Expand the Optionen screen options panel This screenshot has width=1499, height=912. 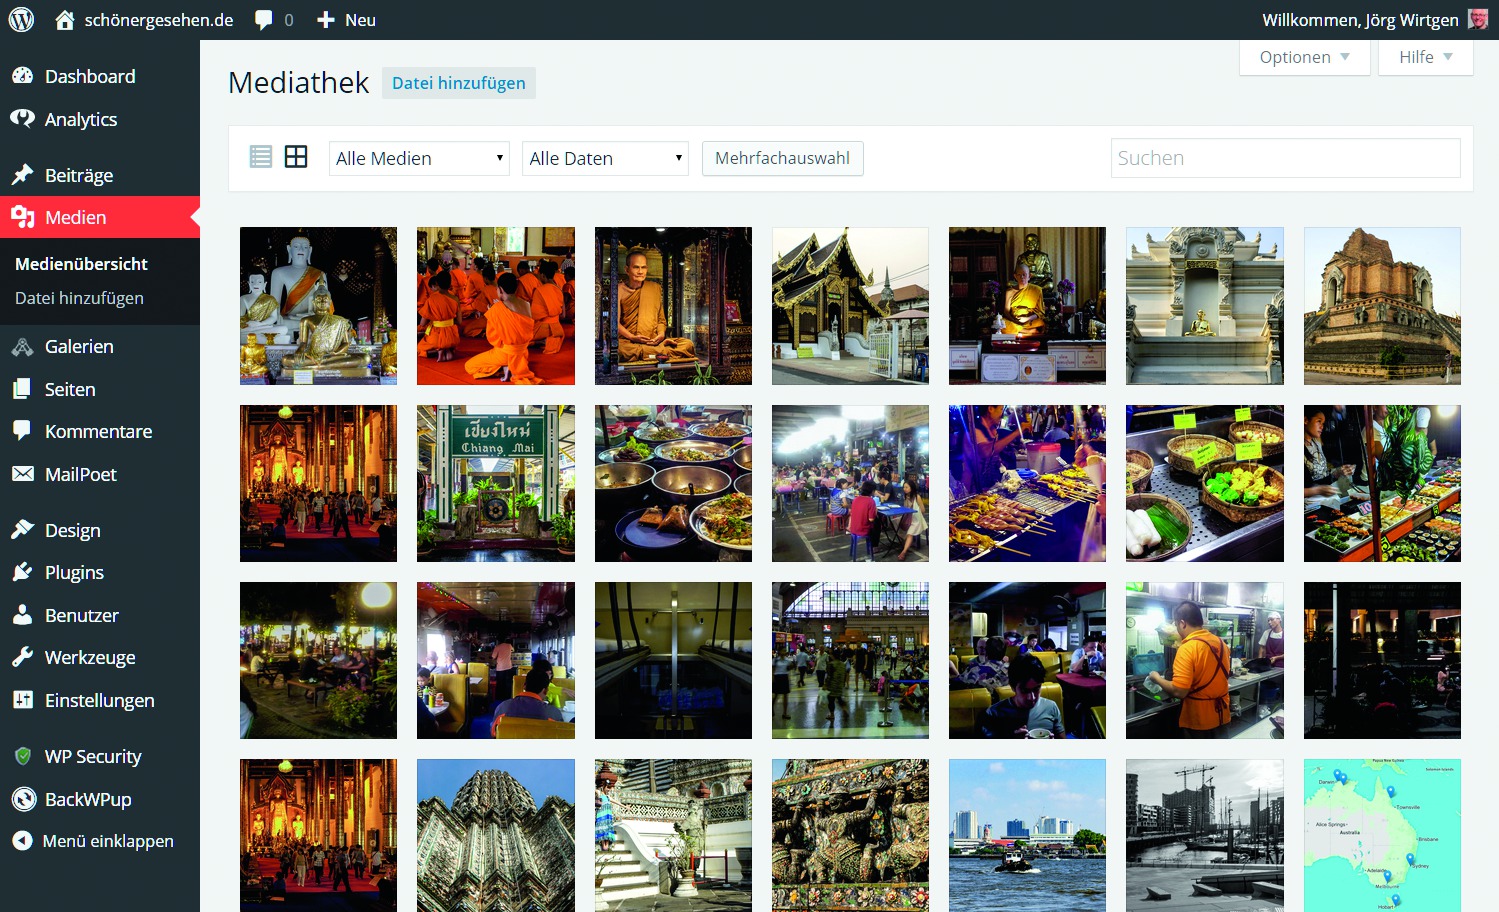[1304, 57]
